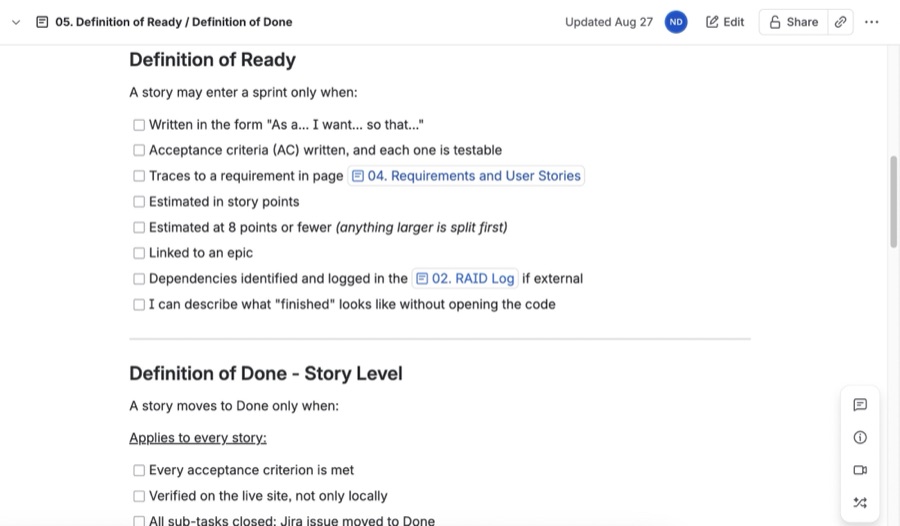The width and height of the screenshot is (900, 526).
Task: Show page info details icon
Action: [x=860, y=438]
